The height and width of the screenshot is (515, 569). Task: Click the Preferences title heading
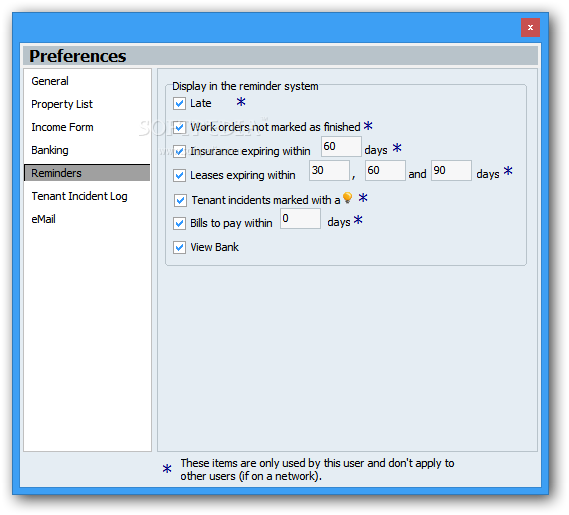[78, 56]
